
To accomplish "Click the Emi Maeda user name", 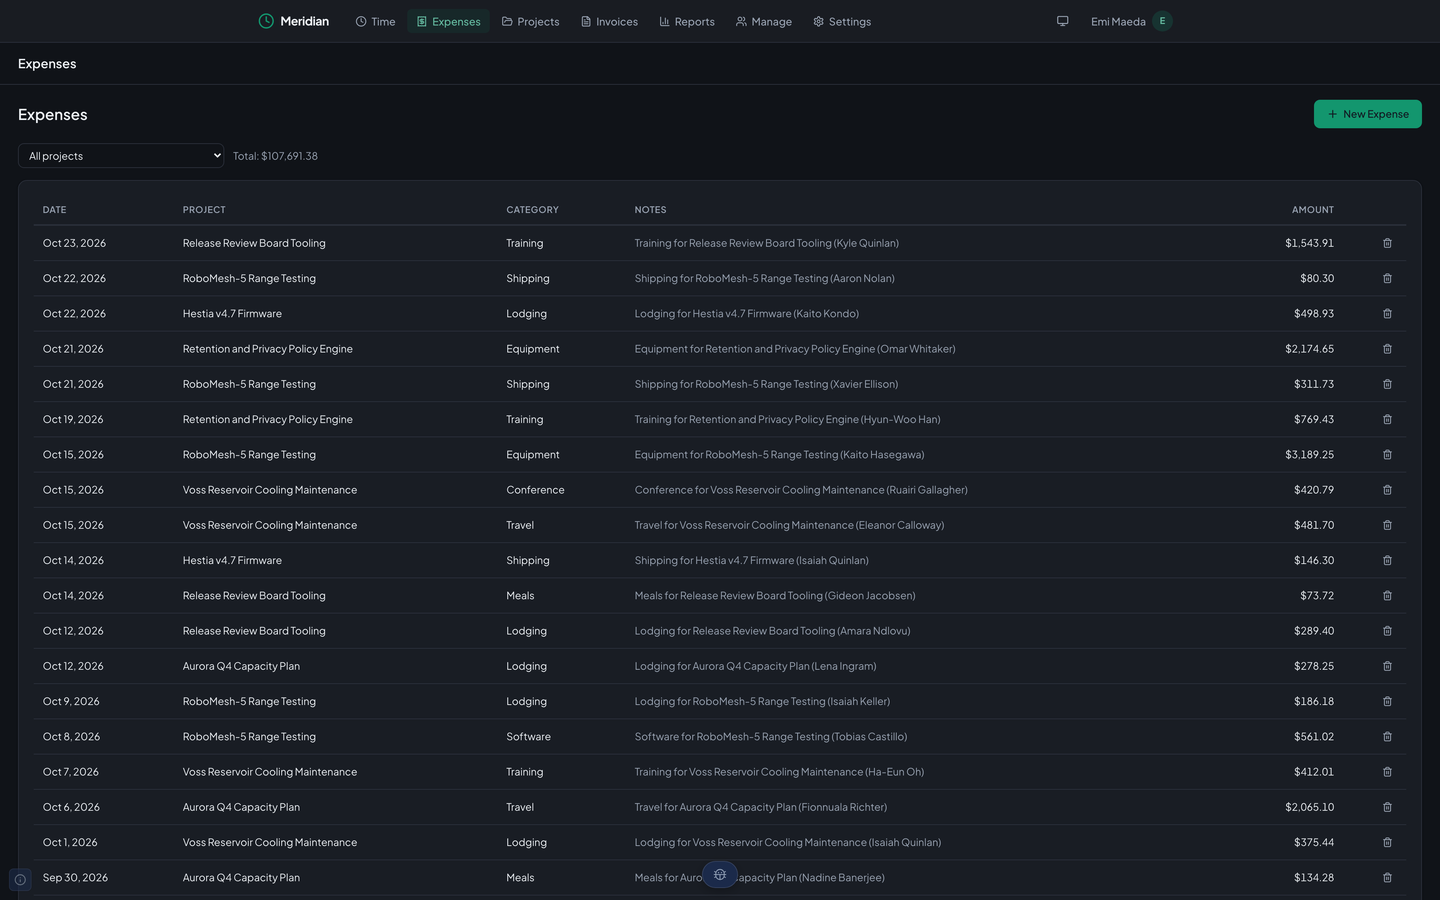I will coord(1118,21).
